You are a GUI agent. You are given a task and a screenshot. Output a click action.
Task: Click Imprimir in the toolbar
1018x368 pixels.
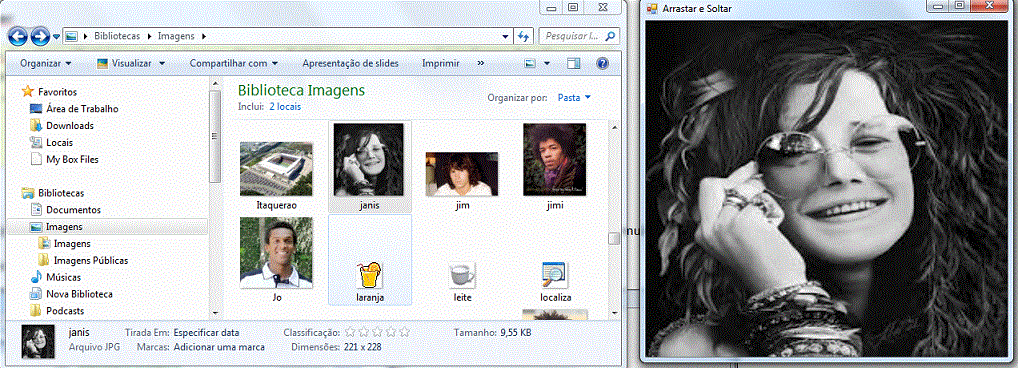pos(441,64)
